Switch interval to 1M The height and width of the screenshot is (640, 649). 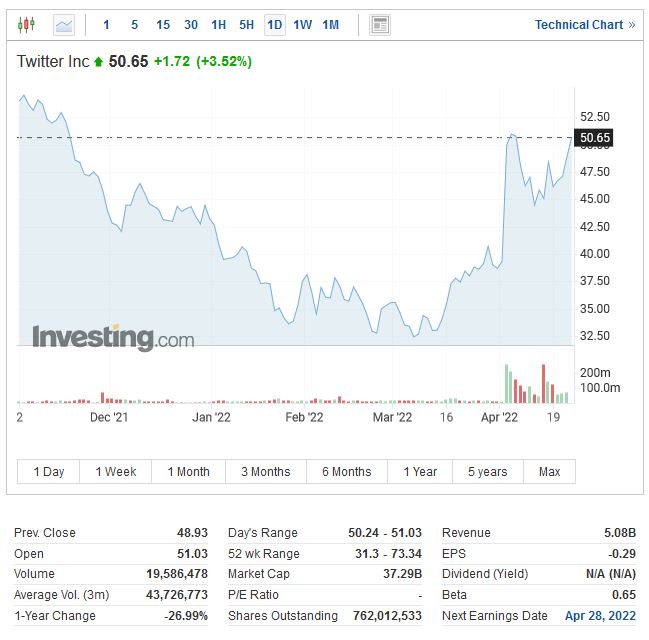(330, 24)
